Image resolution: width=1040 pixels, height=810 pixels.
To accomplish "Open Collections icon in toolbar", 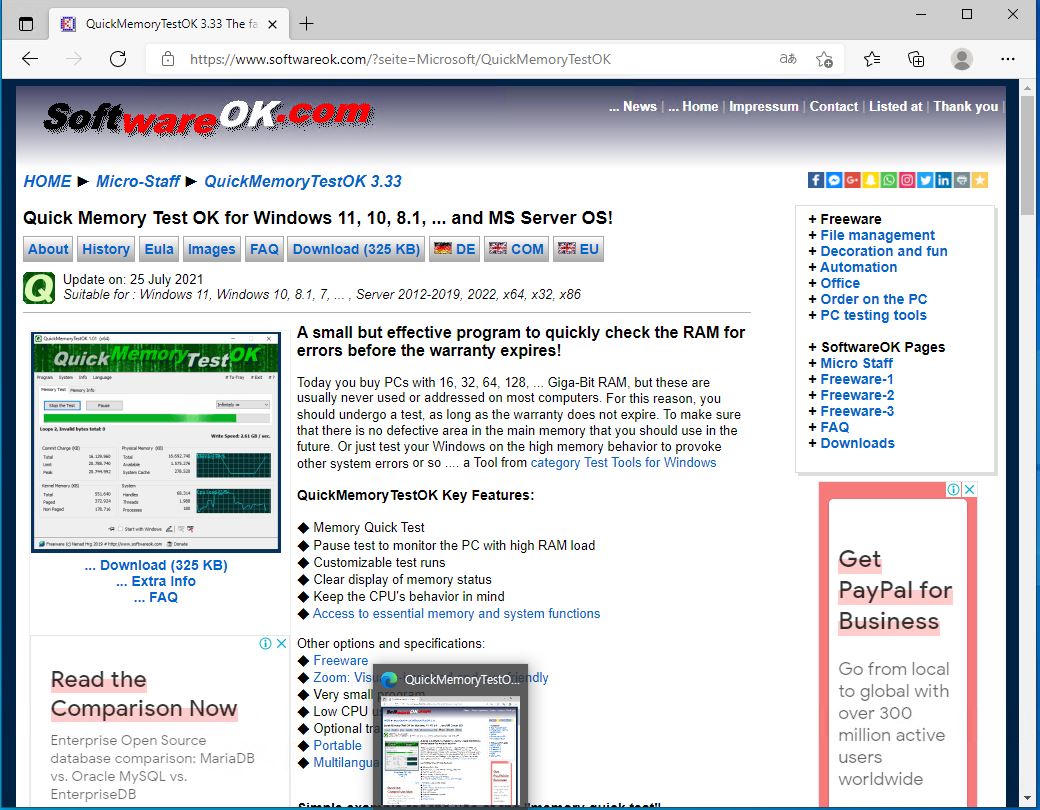I will click(x=916, y=59).
